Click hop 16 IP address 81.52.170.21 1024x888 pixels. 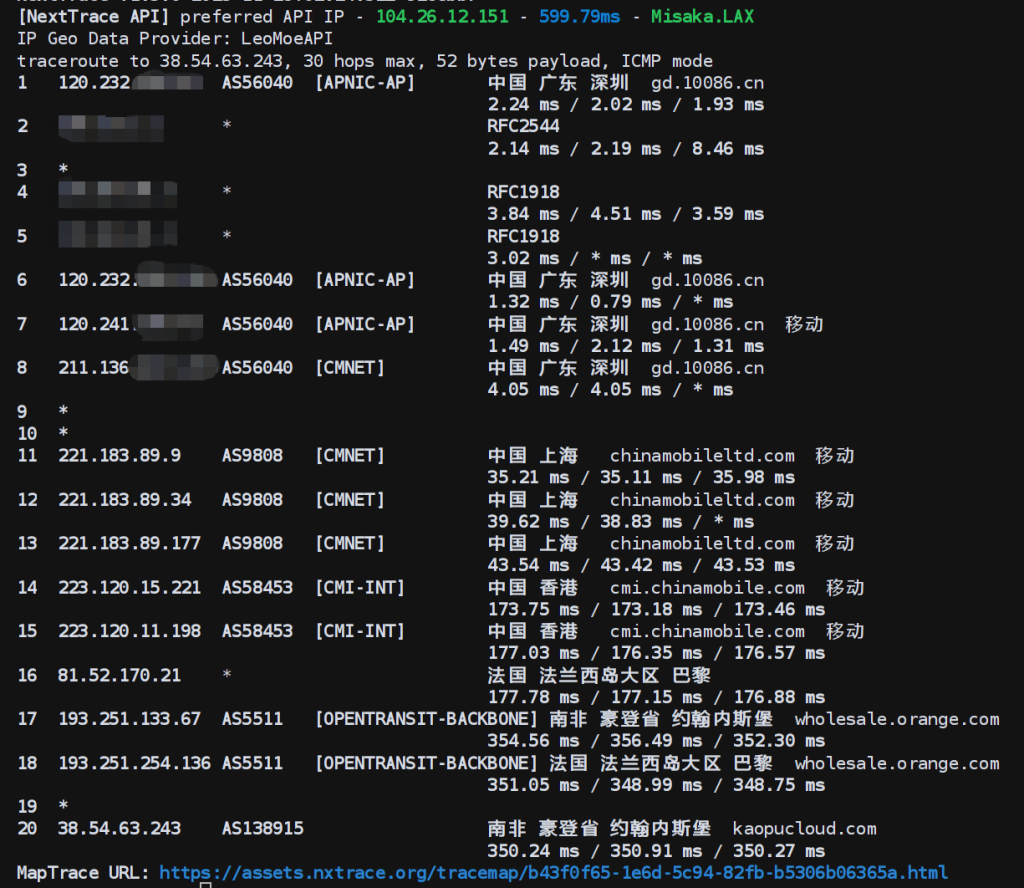tap(119, 676)
